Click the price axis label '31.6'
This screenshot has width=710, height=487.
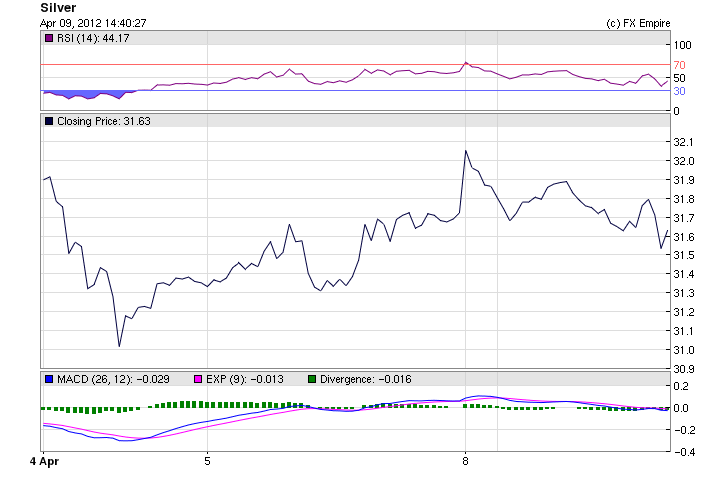684,237
